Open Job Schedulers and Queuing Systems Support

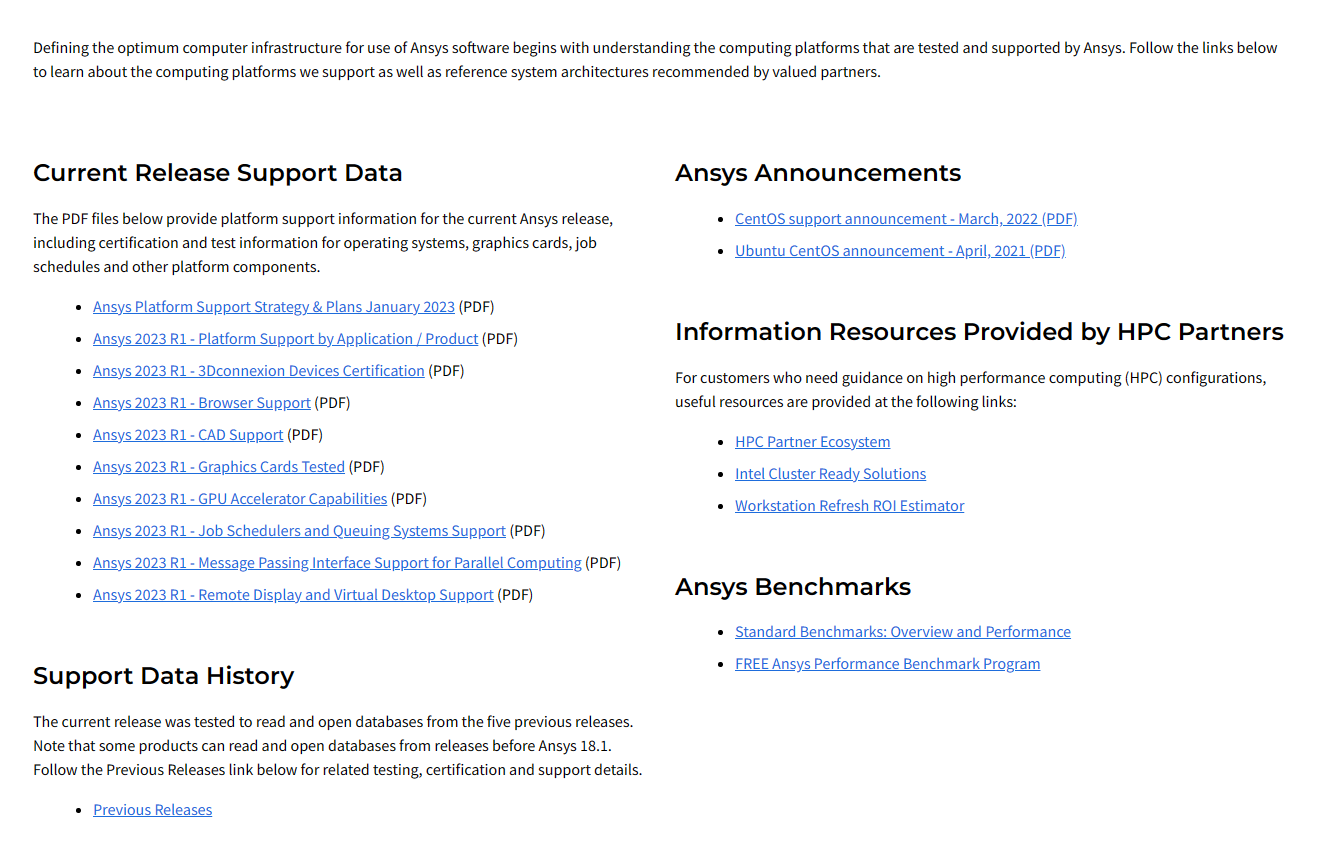tap(299, 531)
